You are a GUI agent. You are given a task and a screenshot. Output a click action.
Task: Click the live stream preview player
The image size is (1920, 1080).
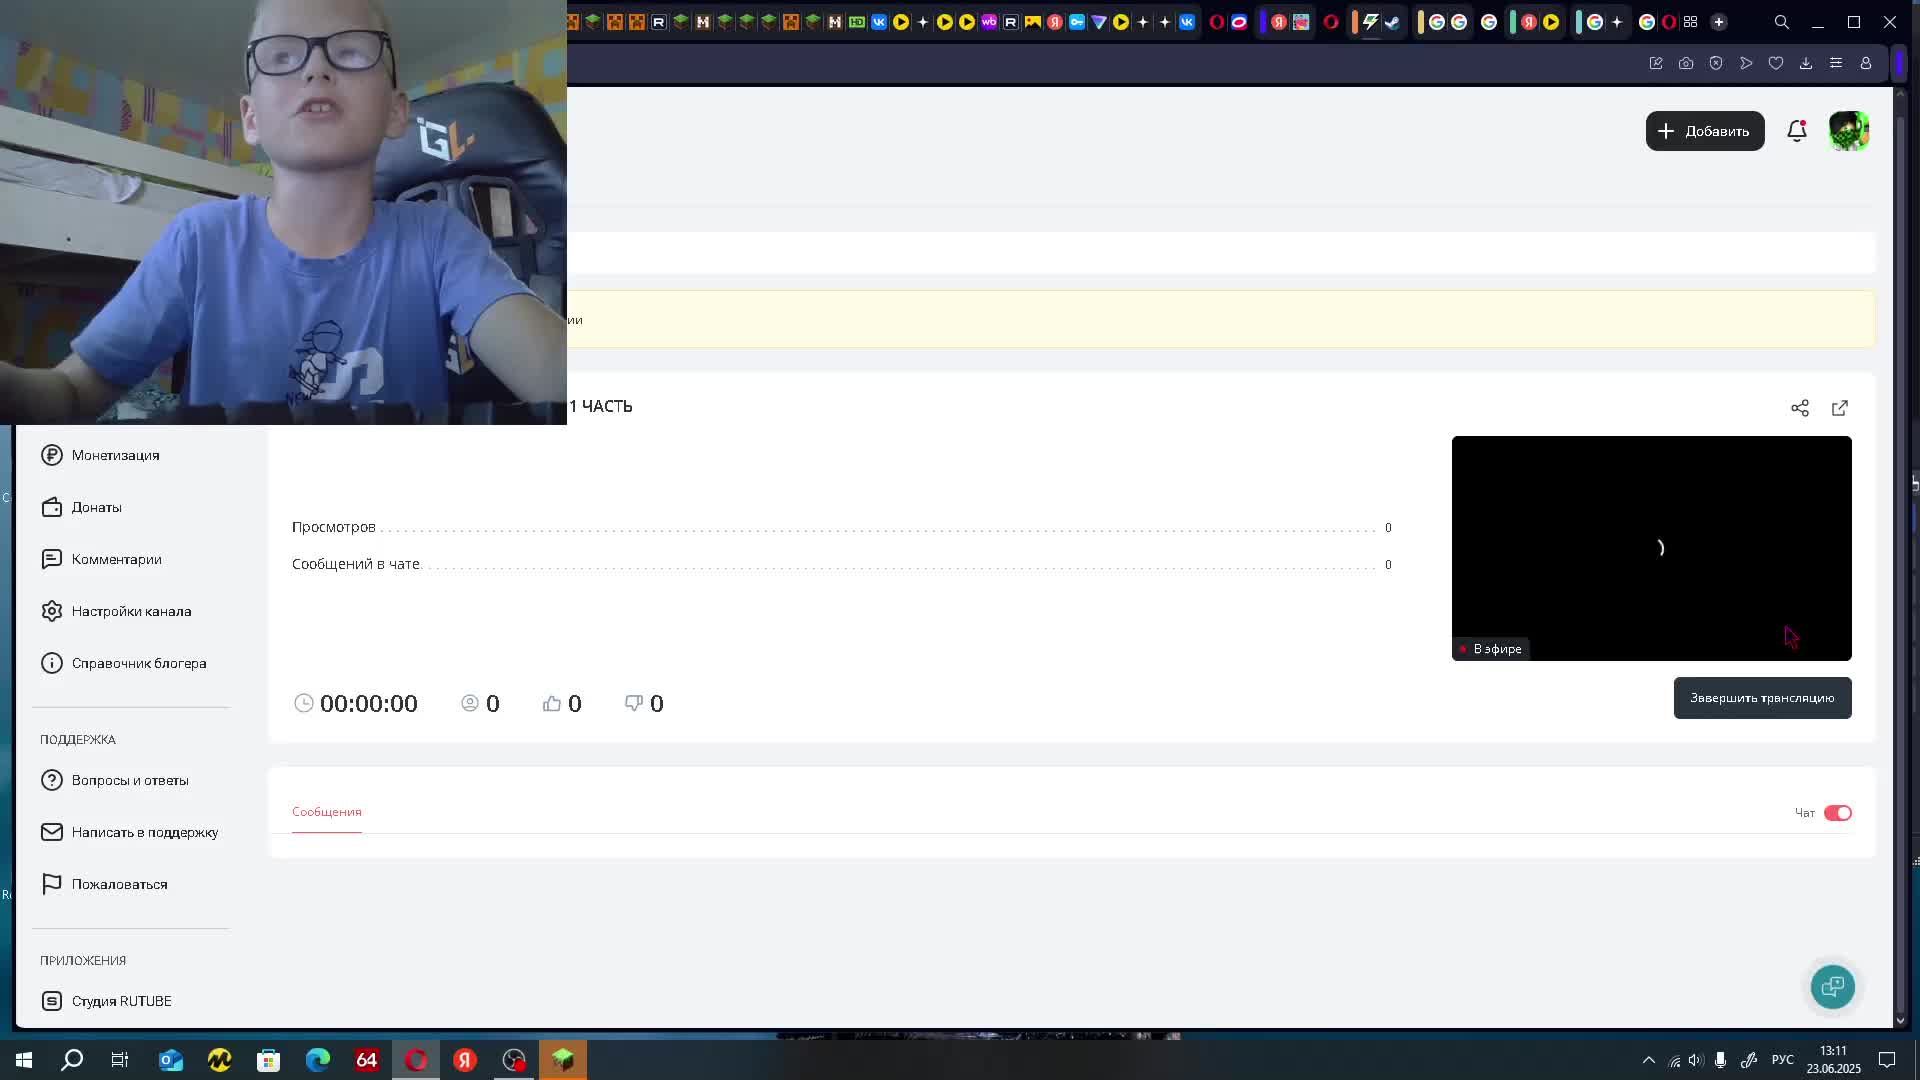1651,548
